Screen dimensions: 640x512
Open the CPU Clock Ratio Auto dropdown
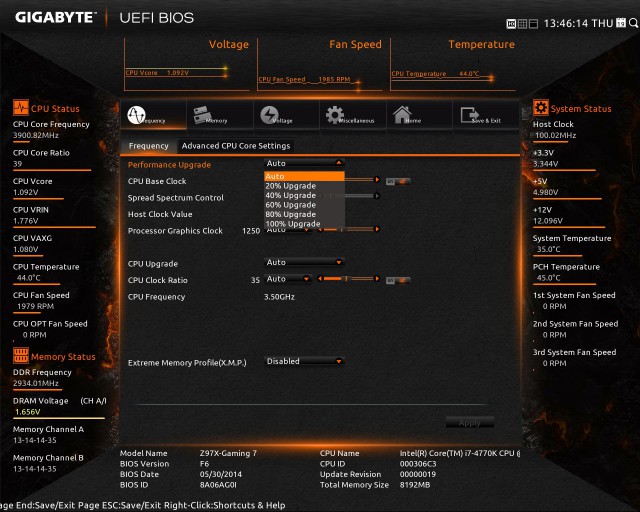click(x=288, y=279)
